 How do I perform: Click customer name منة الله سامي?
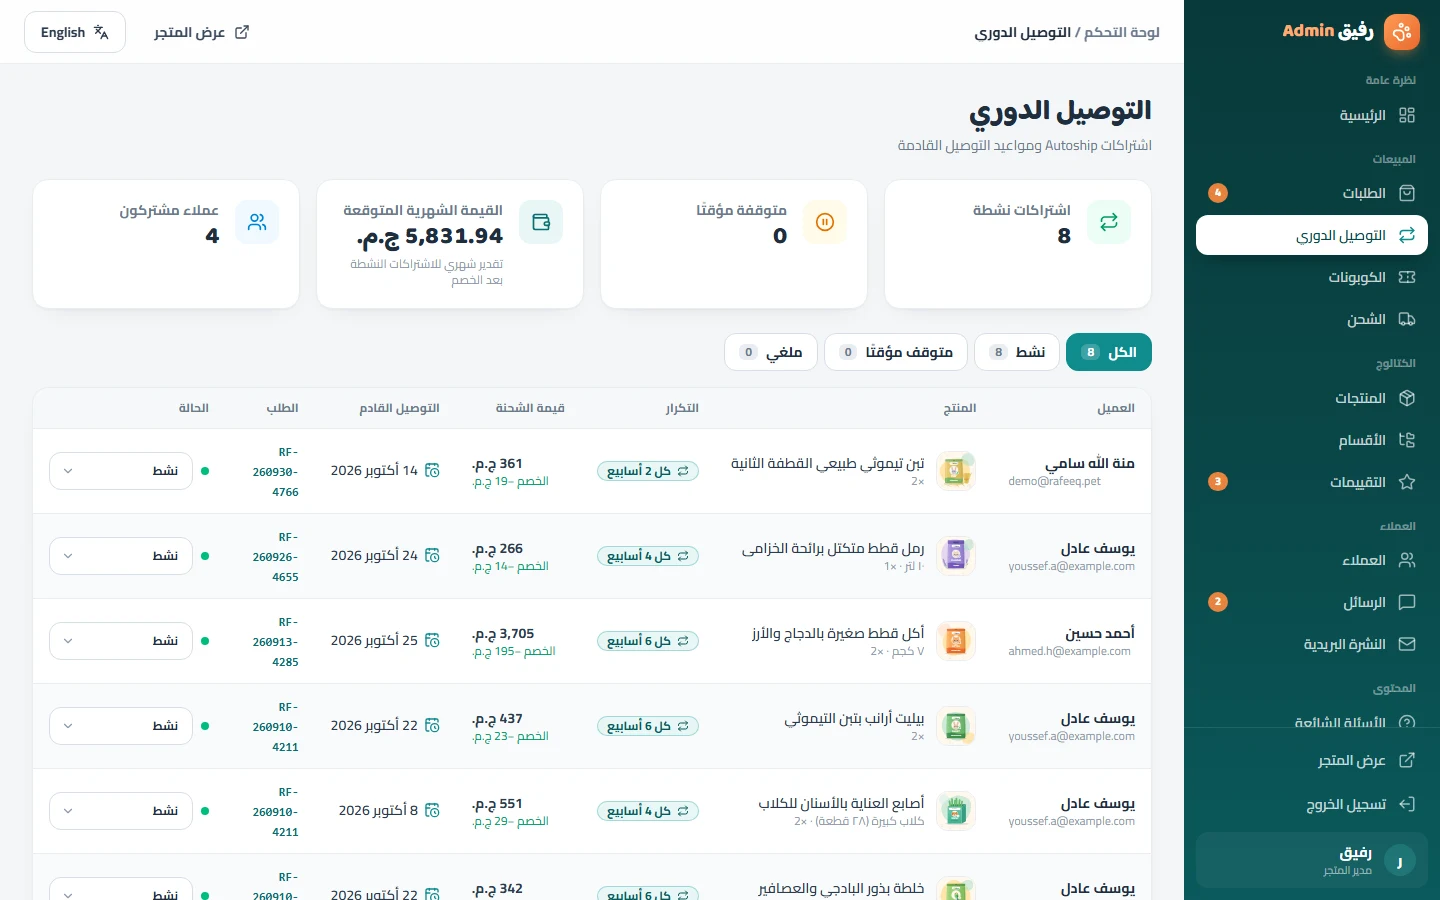[x=1090, y=463]
